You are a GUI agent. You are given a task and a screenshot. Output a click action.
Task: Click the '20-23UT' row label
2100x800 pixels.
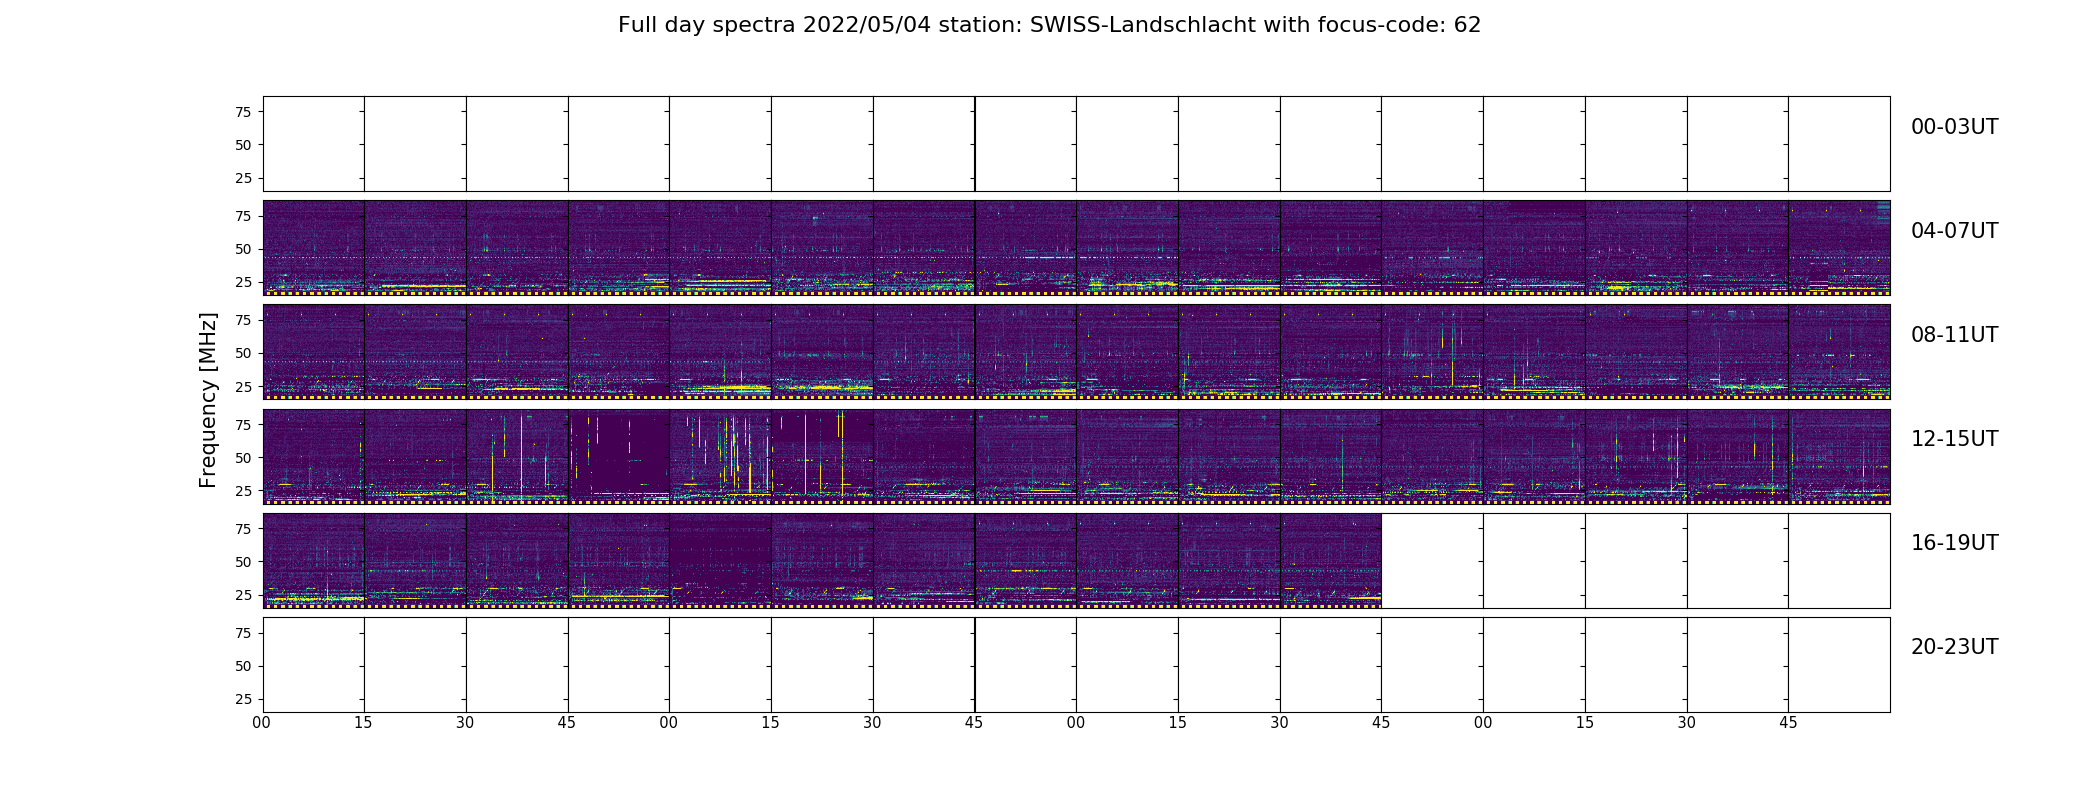coord(1954,647)
